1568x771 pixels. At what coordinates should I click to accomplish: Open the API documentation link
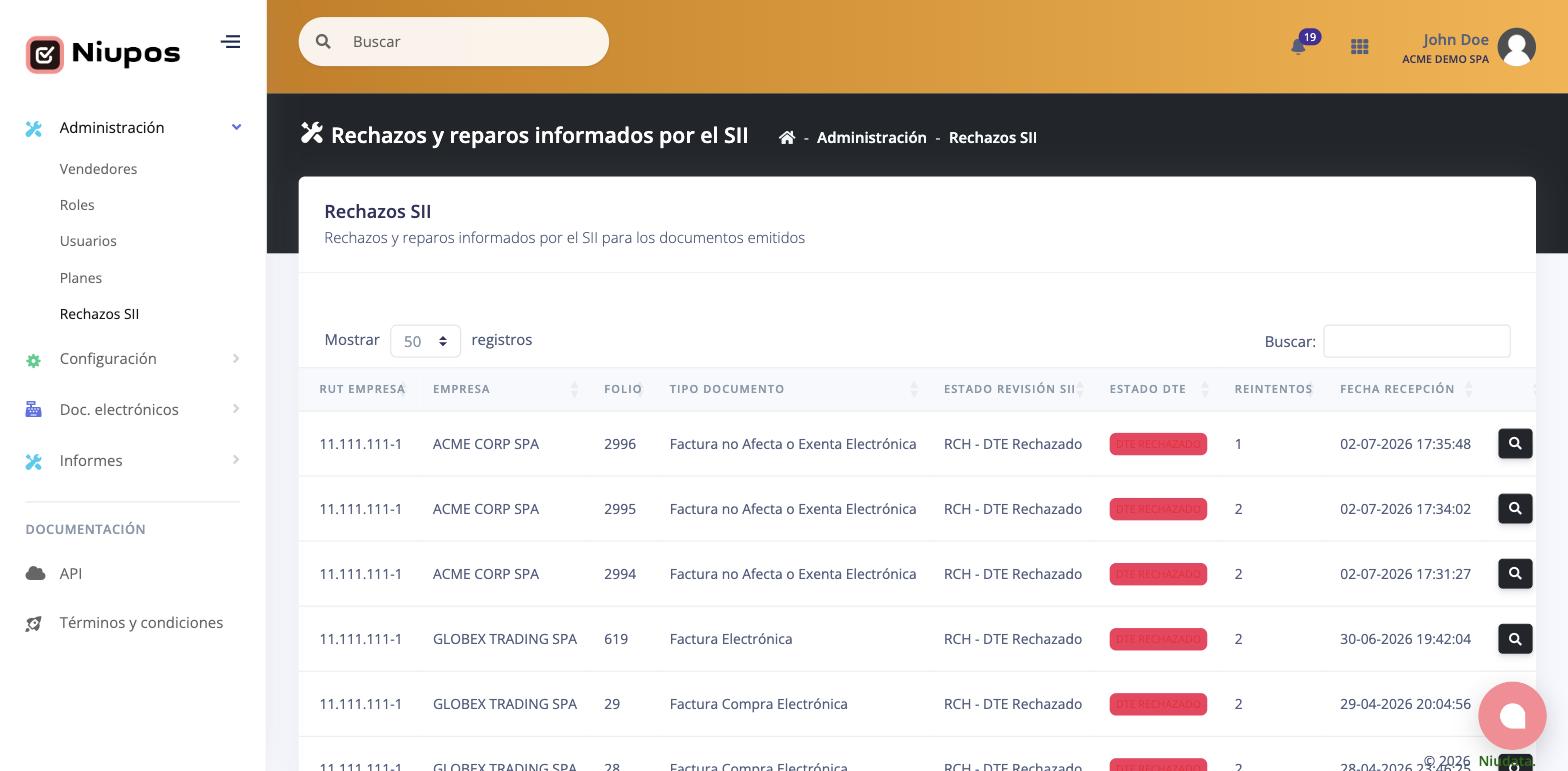coord(71,573)
